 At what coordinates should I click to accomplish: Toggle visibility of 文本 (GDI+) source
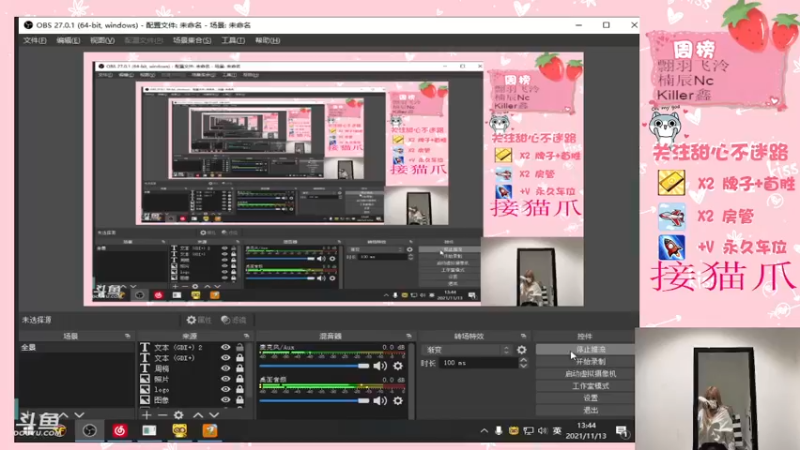click(225, 358)
